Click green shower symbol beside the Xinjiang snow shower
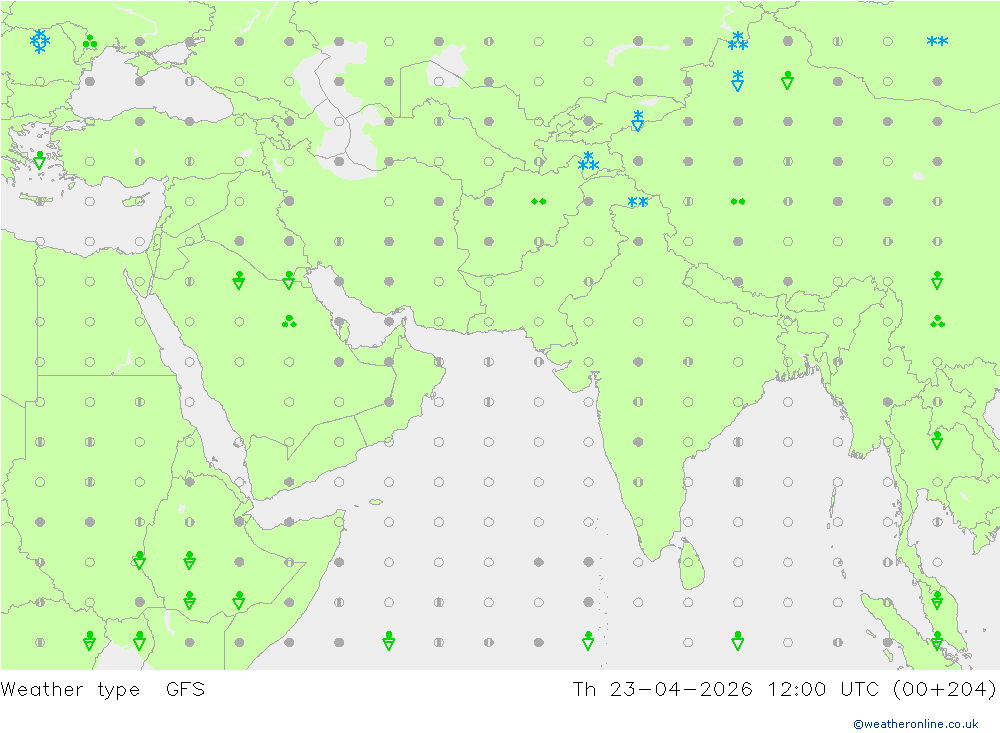Screen dimensions: 1000x733 788,80
